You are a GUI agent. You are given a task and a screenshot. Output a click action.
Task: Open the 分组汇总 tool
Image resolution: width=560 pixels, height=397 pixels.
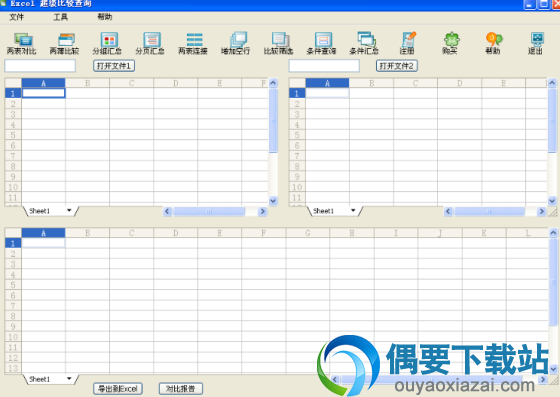[x=107, y=44]
